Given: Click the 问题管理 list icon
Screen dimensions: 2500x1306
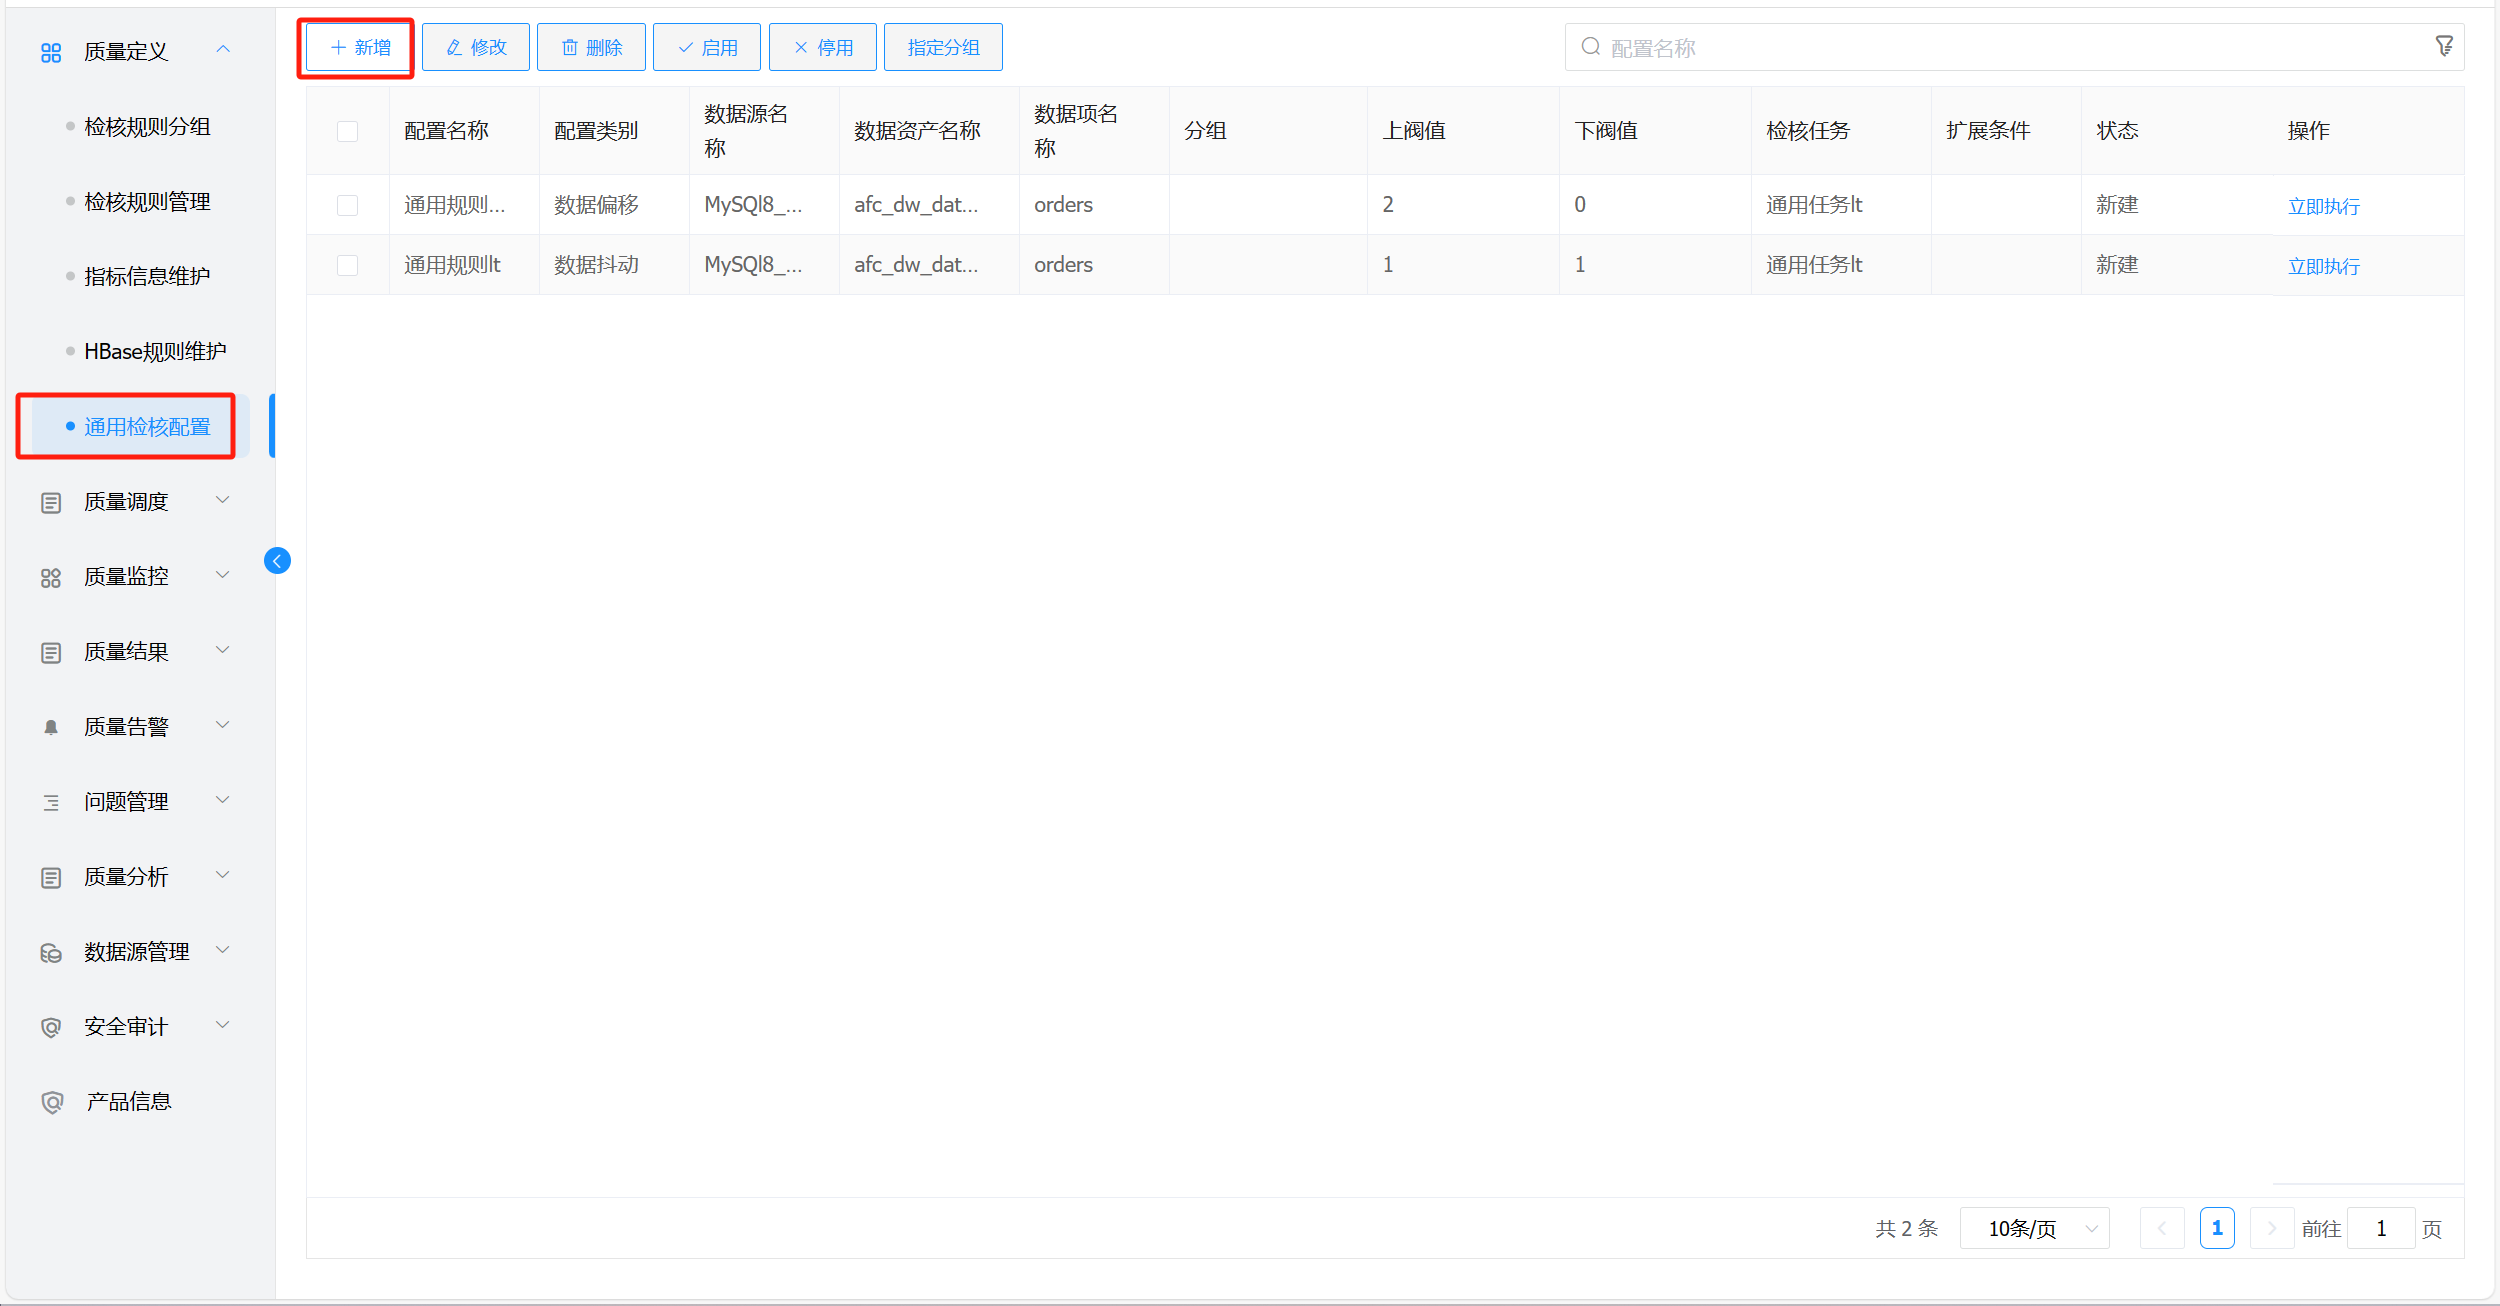Looking at the screenshot, I should pos(51,802).
